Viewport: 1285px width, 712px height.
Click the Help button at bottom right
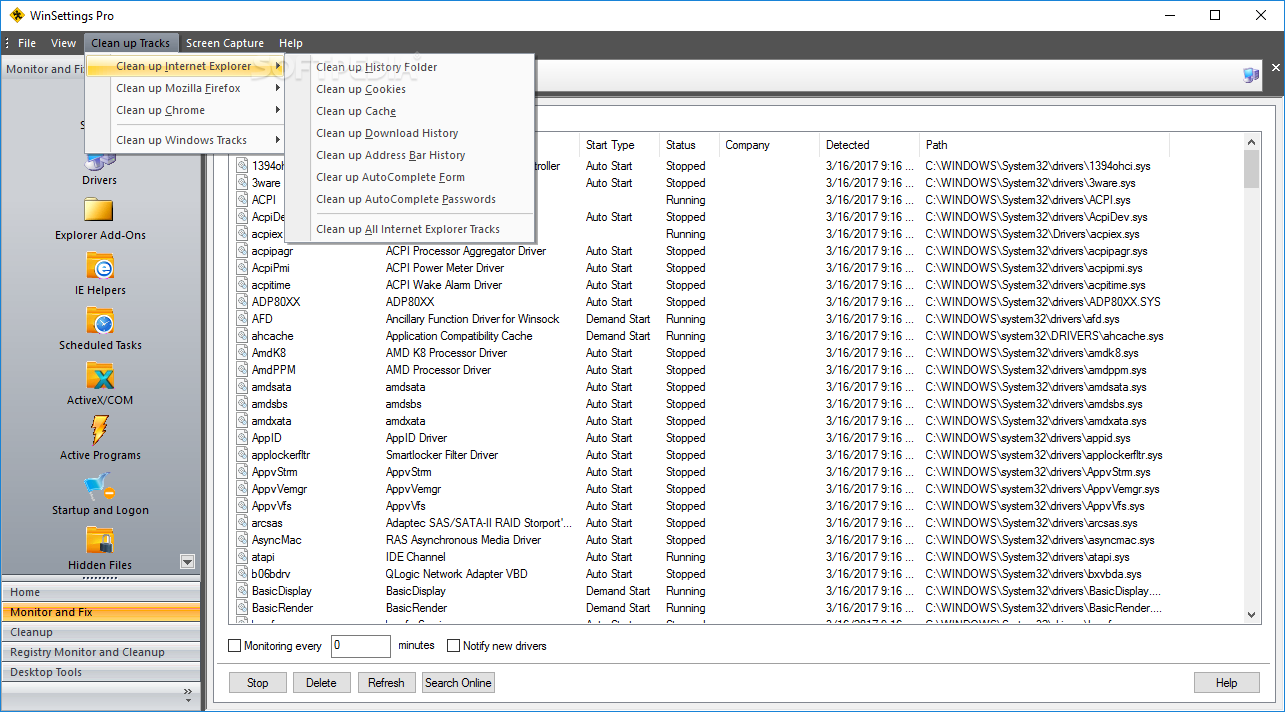click(x=1226, y=683)
